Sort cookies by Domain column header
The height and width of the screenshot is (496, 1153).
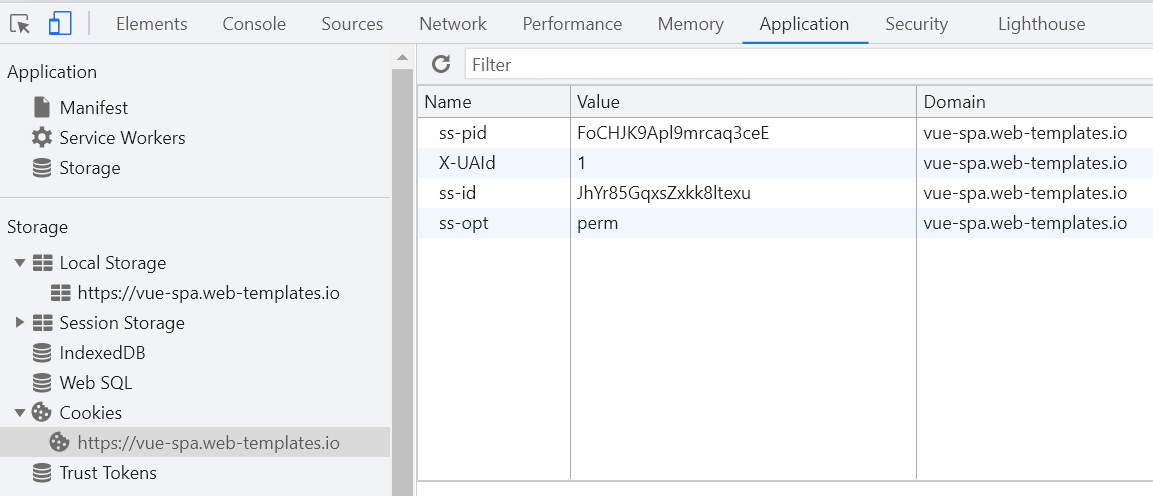point(1035,101)
